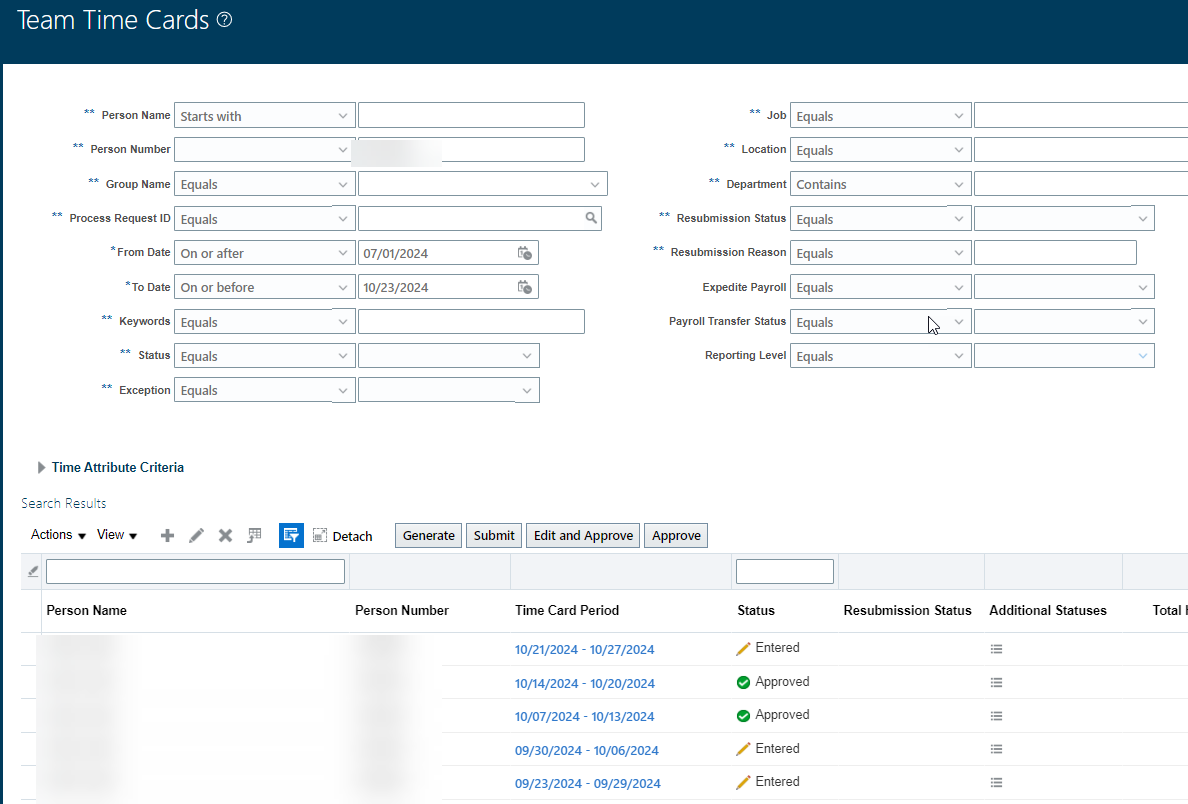Viewport: 1188px width, 804px height.
Task: Open the Process Request ID search picker
Action: point(592,218)
